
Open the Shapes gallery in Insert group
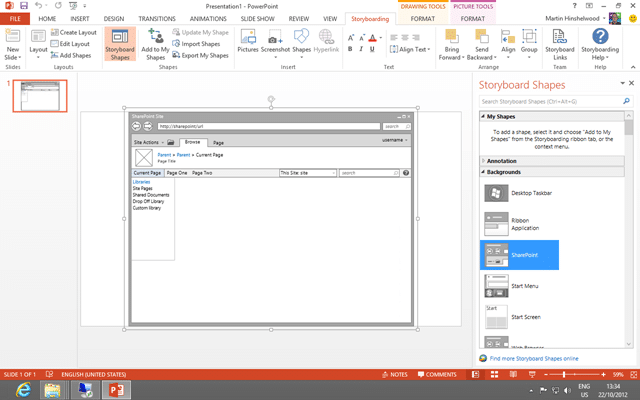302,43
